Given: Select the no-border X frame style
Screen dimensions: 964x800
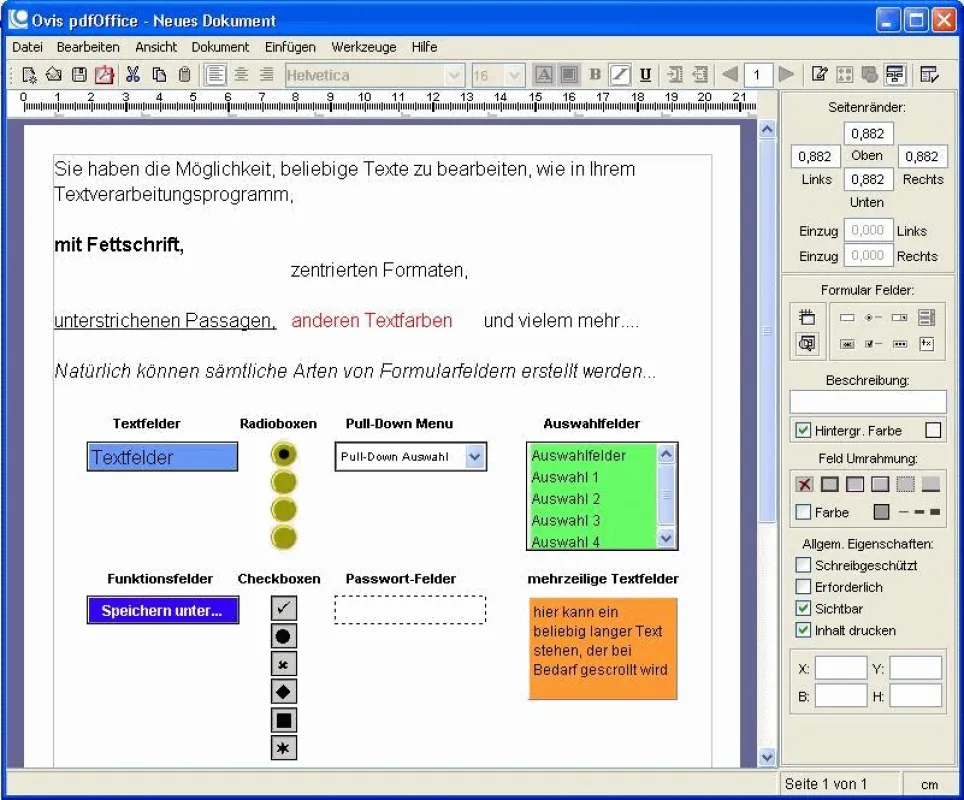Looking at the screenshot, I should (804, 485).
